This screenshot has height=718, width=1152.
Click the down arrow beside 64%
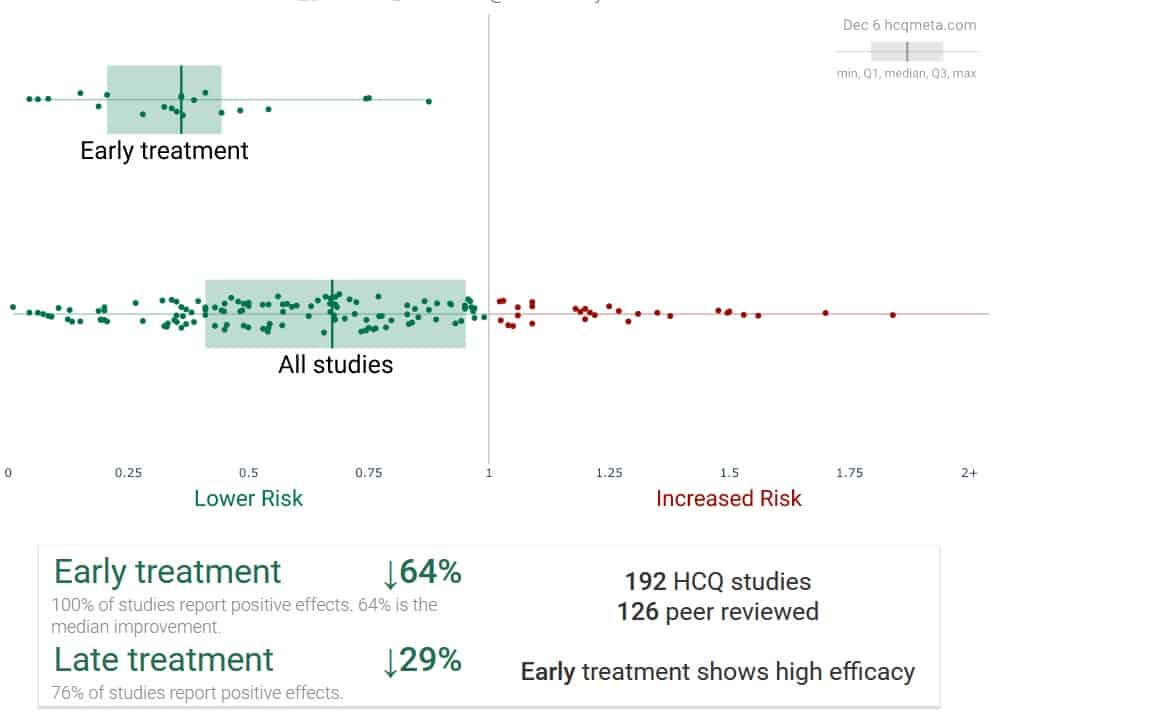[x=390, y=573]
